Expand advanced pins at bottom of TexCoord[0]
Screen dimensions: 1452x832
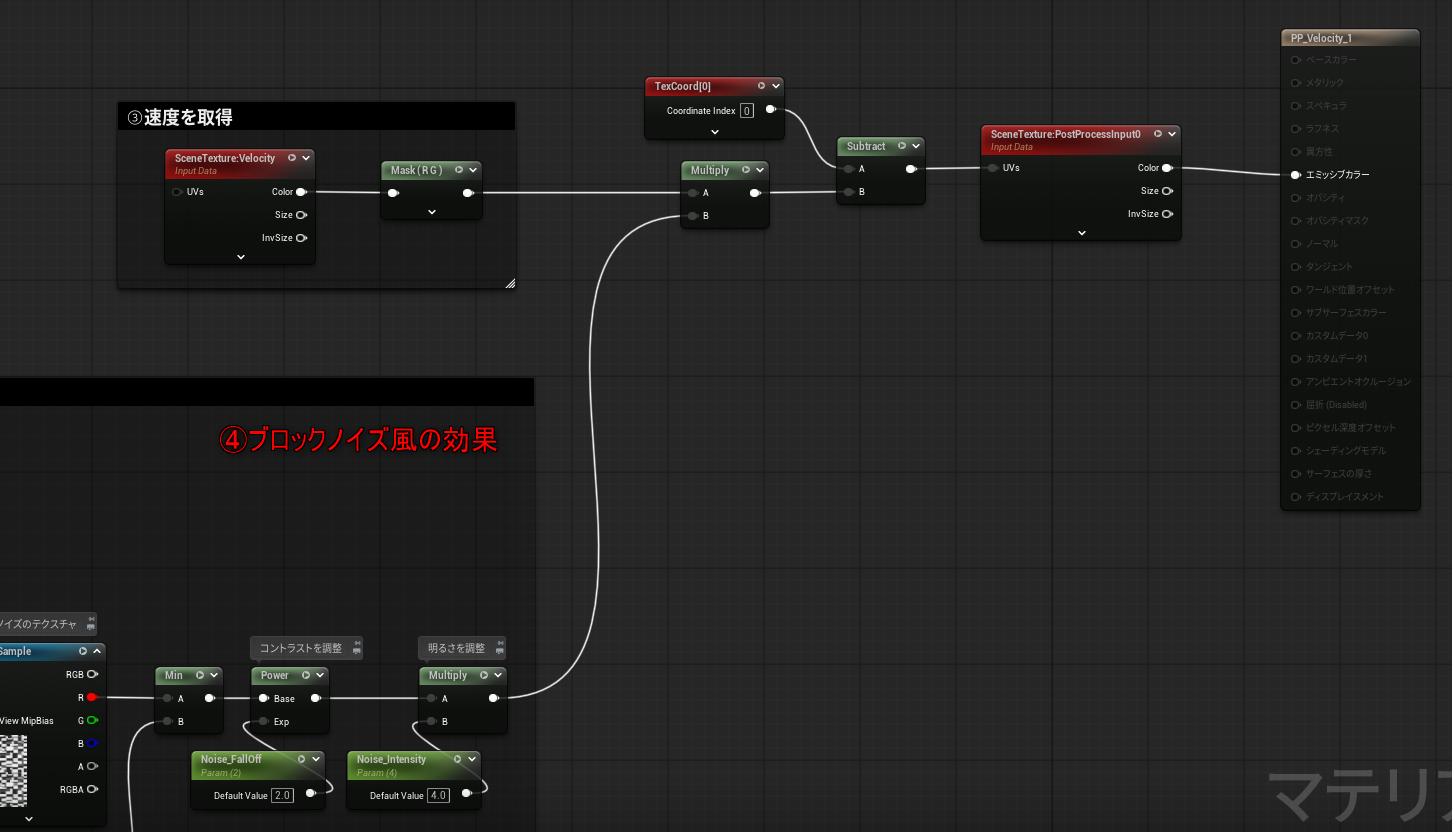pyautogui.click(x=715, y=131)
